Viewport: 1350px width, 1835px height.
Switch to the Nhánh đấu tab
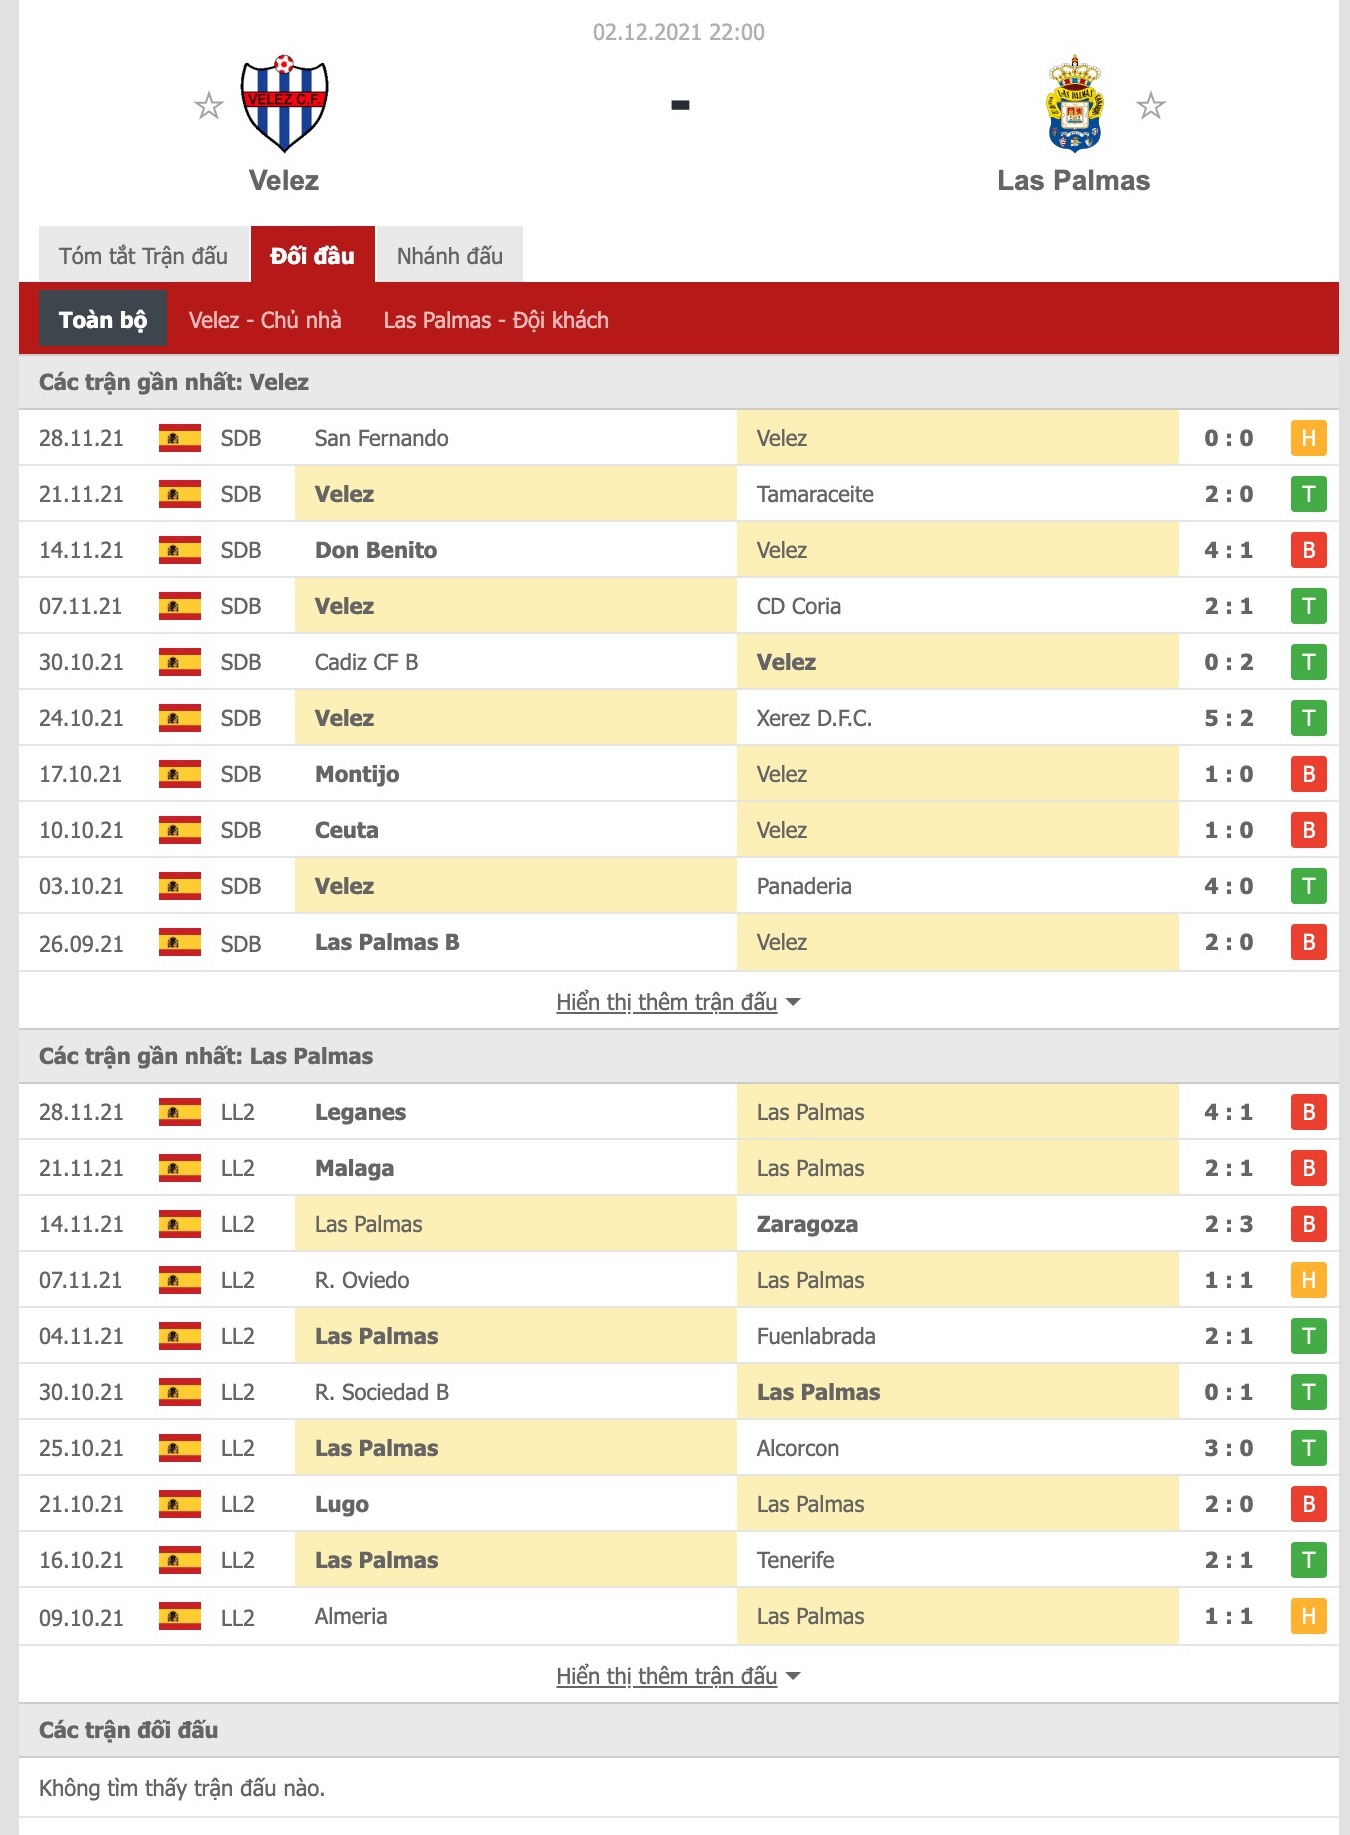(449, 256)
